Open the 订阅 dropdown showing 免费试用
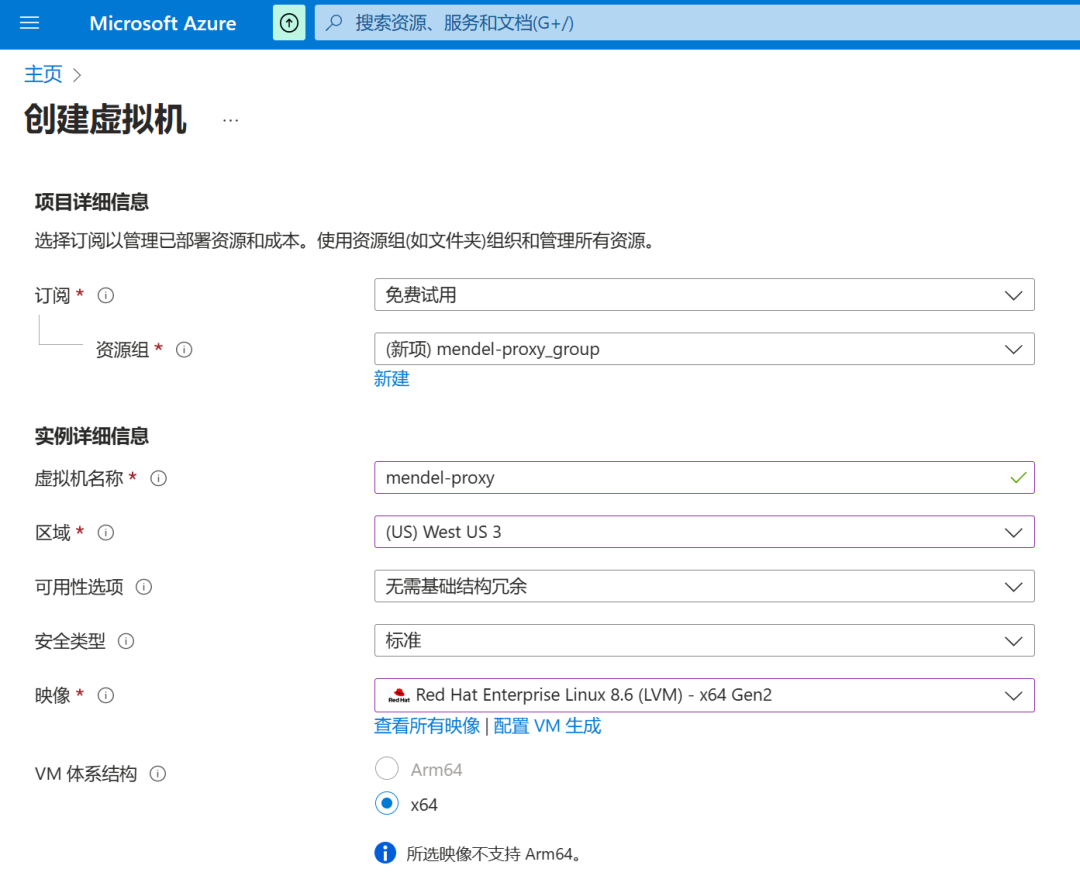Image resolution: width=1080 pixels, height=886 pixels. [x=704, y=295]
